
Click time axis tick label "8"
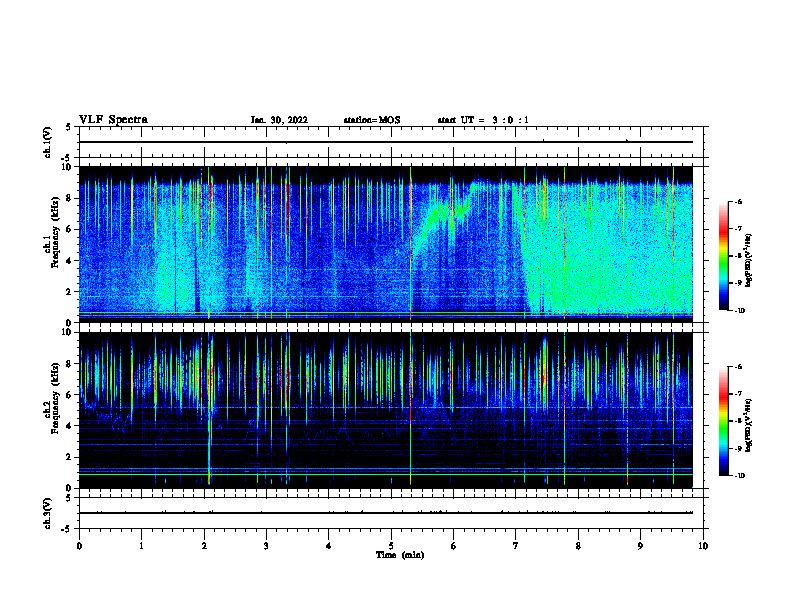[x=578, y=546]
